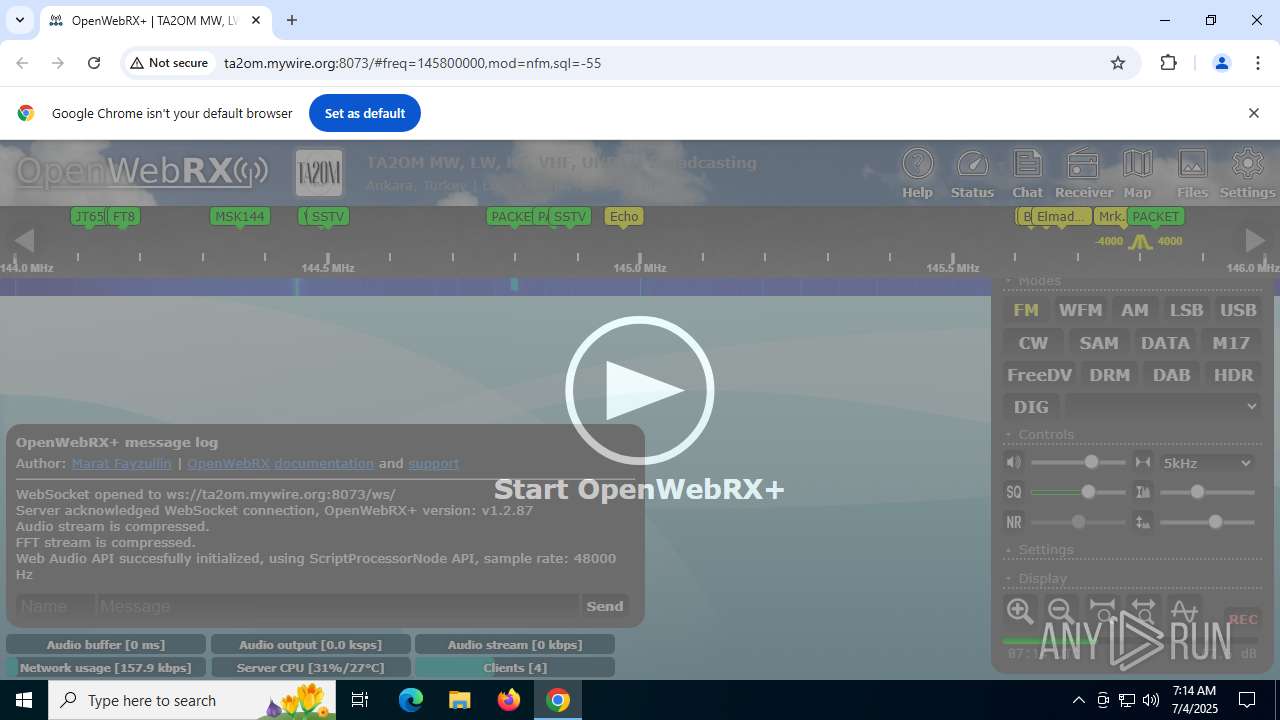Toggle the NR noise reduction button
Image resolution: width=1280 pixels, height=720 pixels.
tap(1014, 522)
